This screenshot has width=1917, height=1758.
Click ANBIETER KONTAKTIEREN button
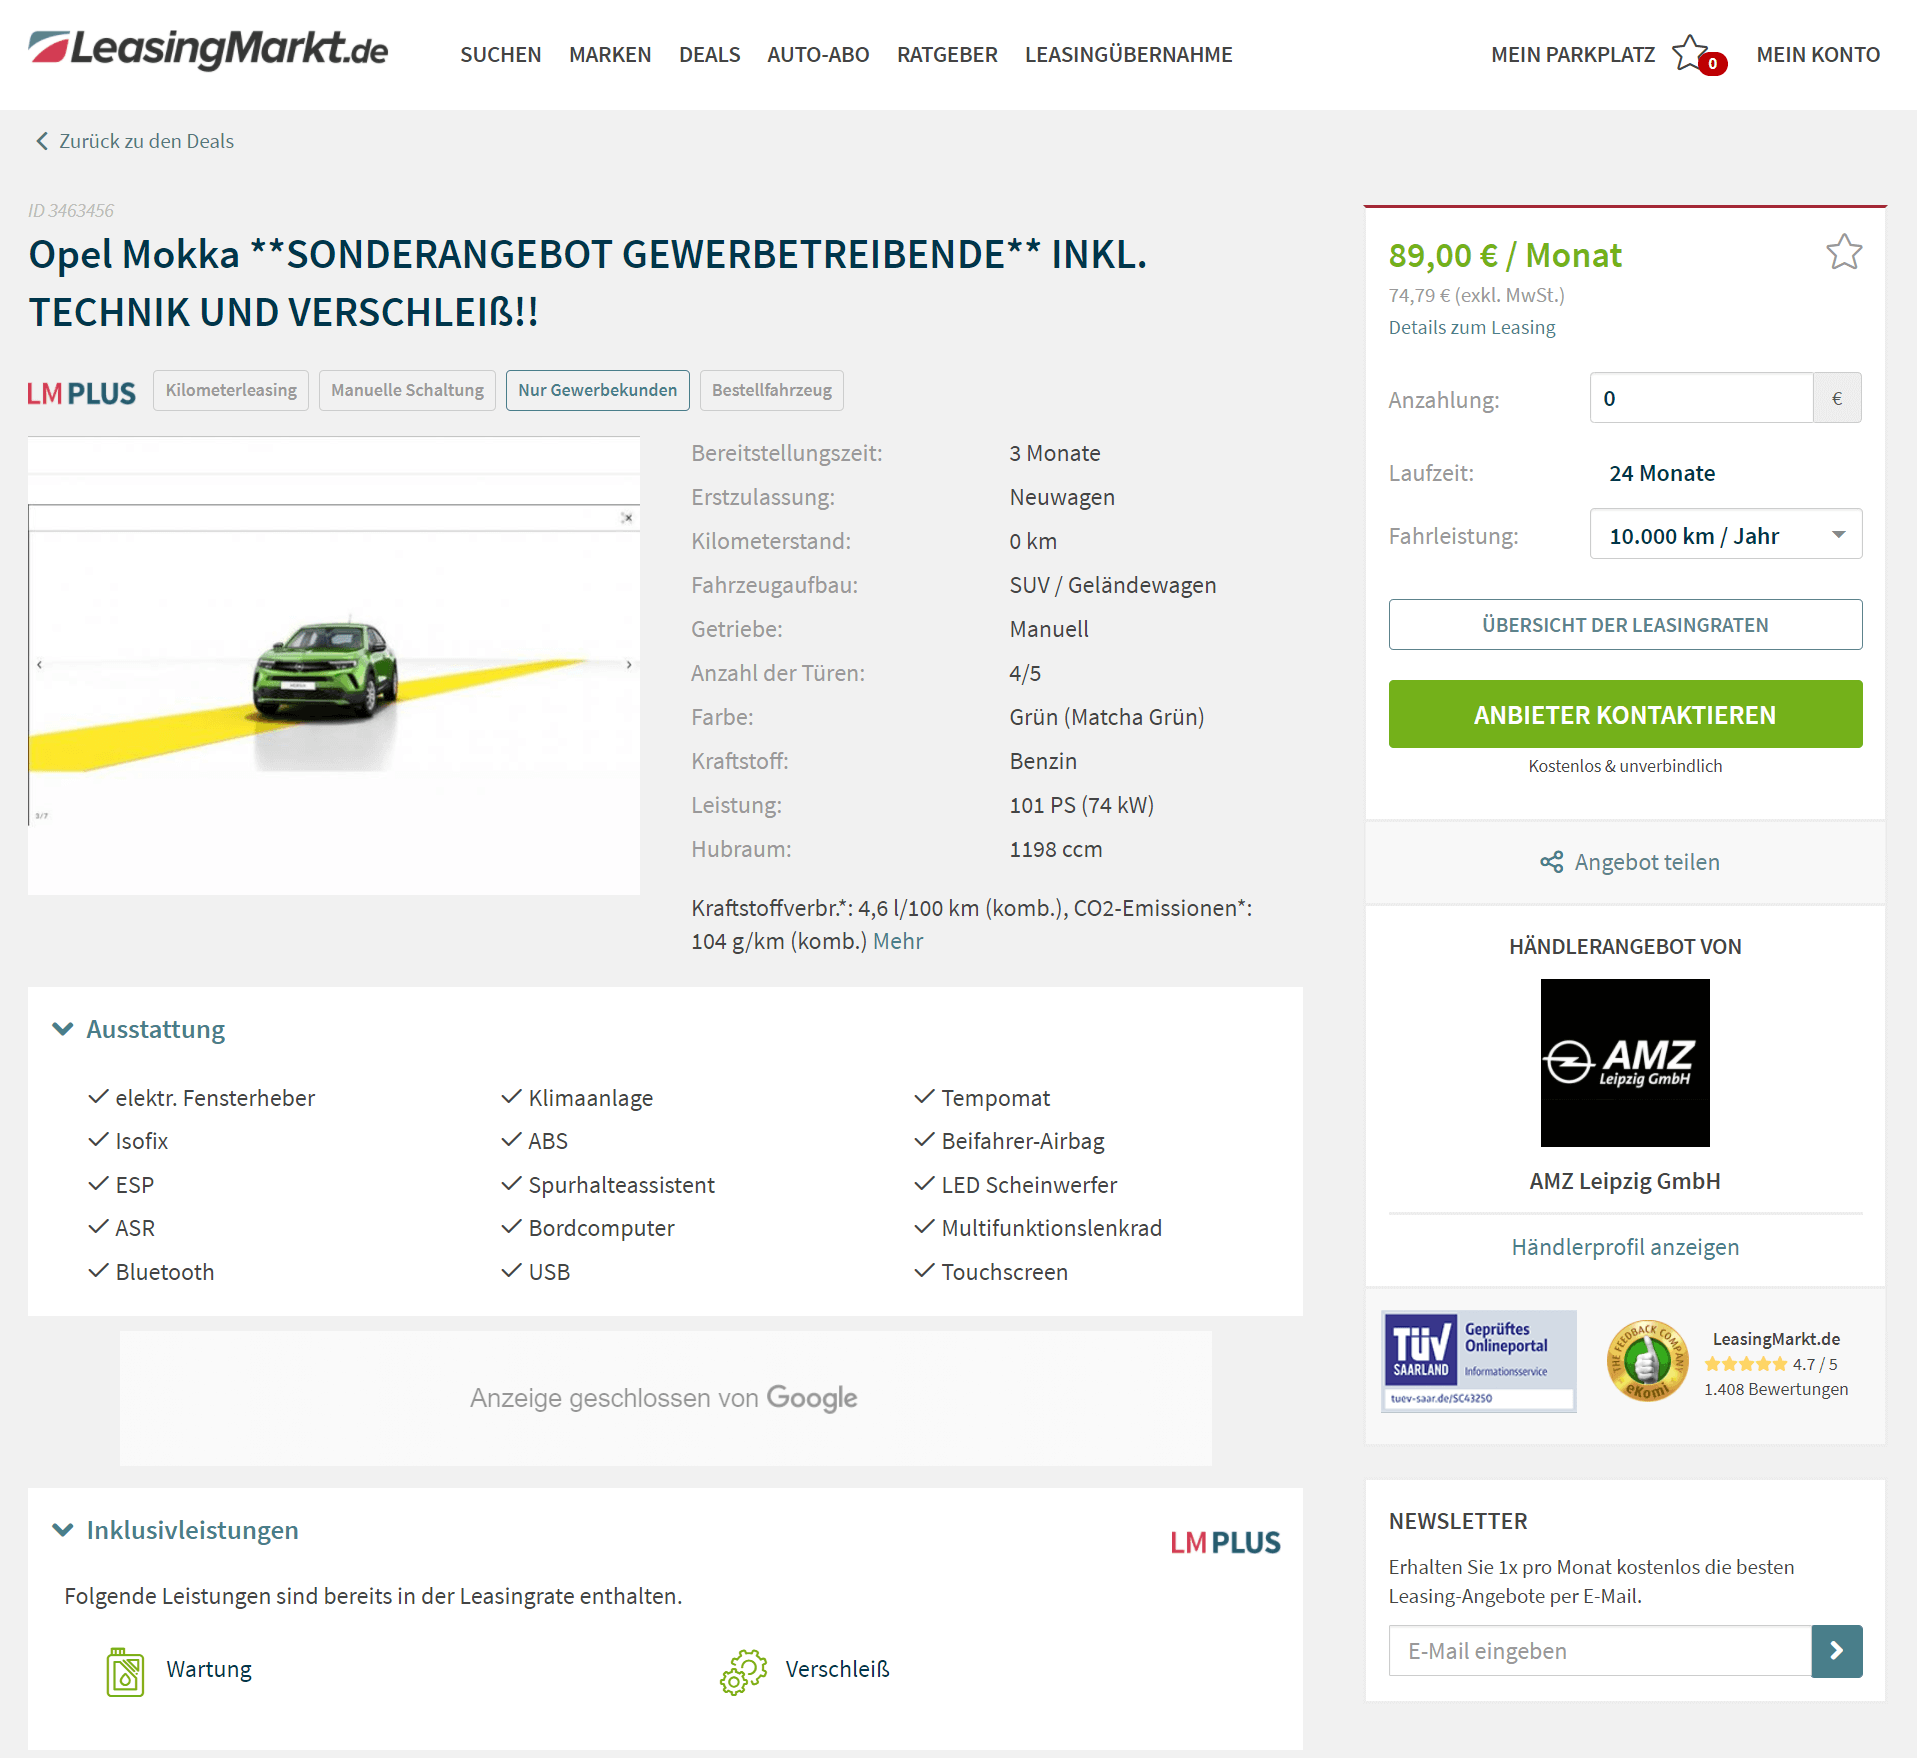1625,715
